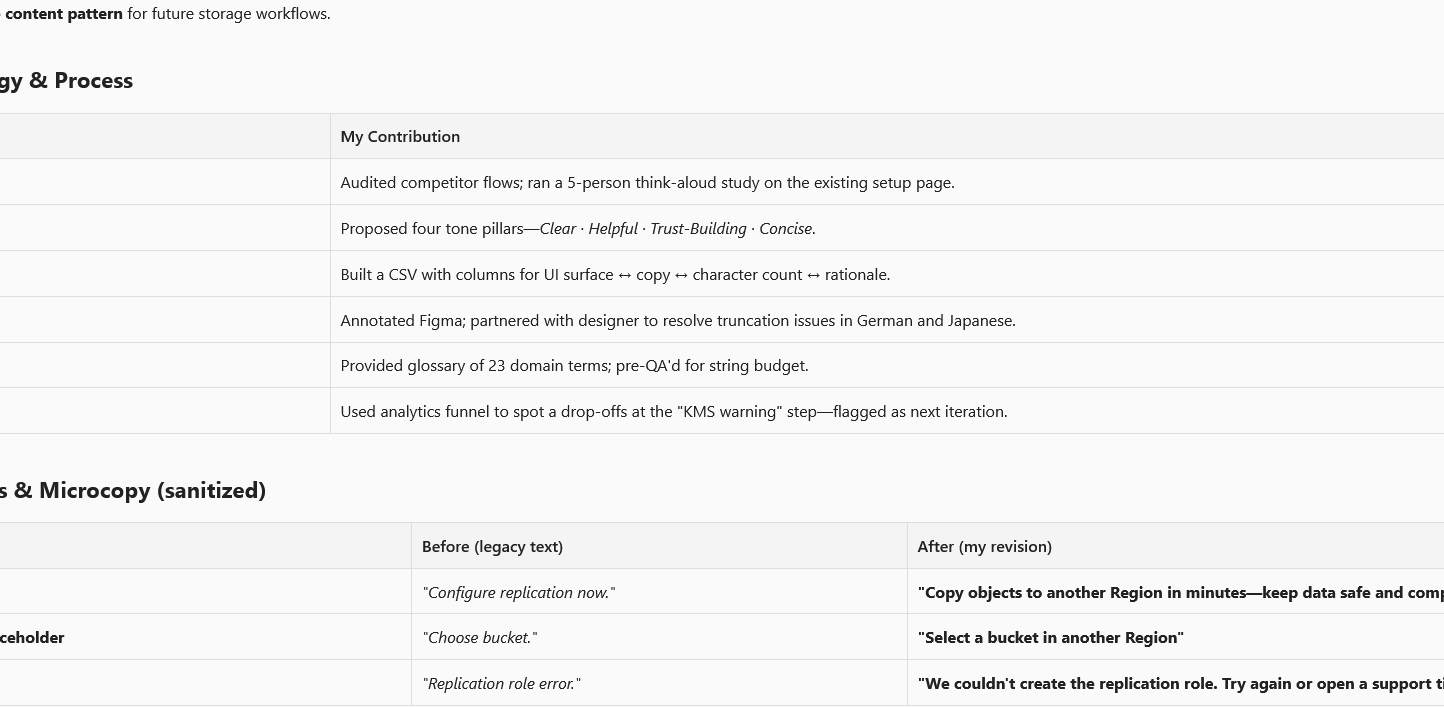Click the "& Process" section heading
Image resolution: width=1444 pixels, height=707 pixels.
[x=80, y=81]
